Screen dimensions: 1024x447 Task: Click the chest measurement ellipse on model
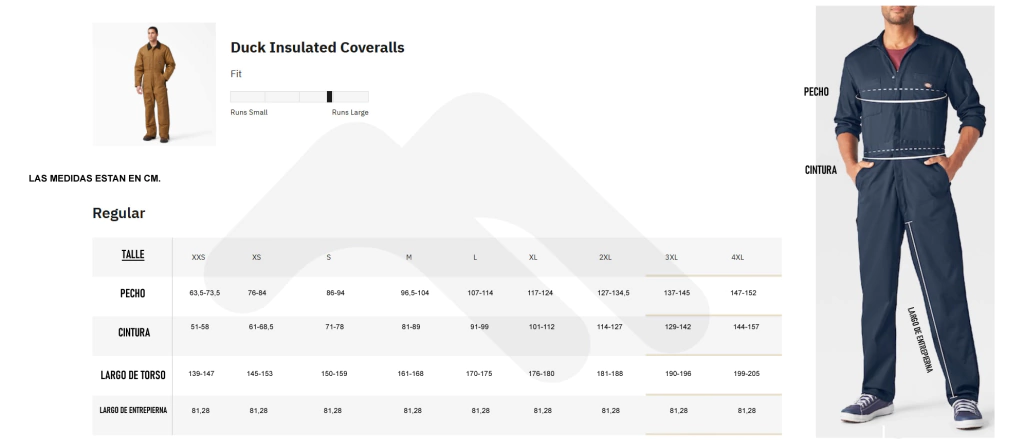click(901, 95)
